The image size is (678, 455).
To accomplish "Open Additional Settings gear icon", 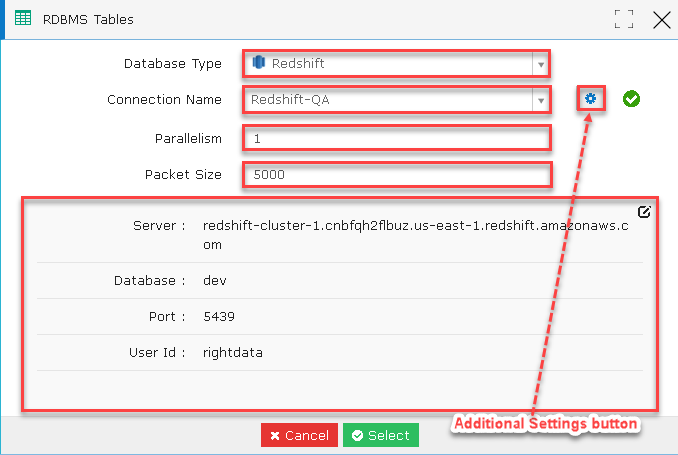I will pos(591,99).
